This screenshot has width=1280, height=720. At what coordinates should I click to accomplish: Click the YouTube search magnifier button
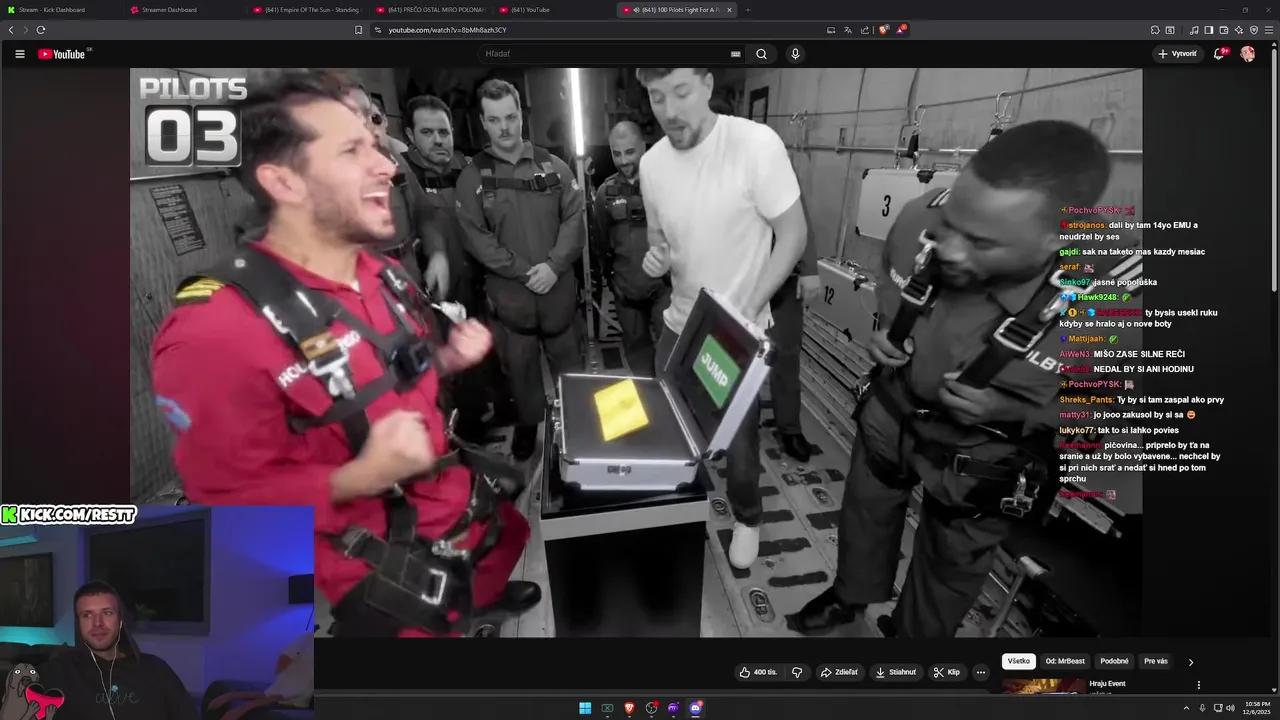(x=761, y=54)
